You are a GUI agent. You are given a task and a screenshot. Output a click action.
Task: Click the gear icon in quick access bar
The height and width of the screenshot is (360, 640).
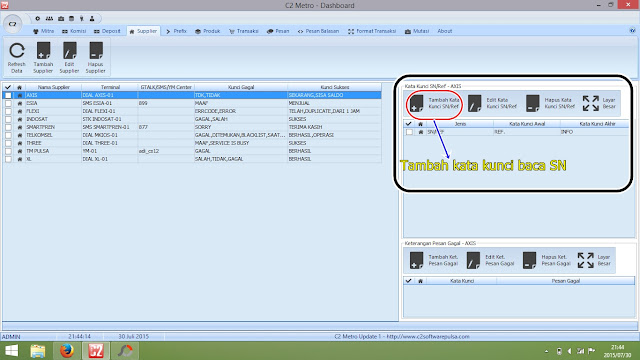(x=38, y=18)
